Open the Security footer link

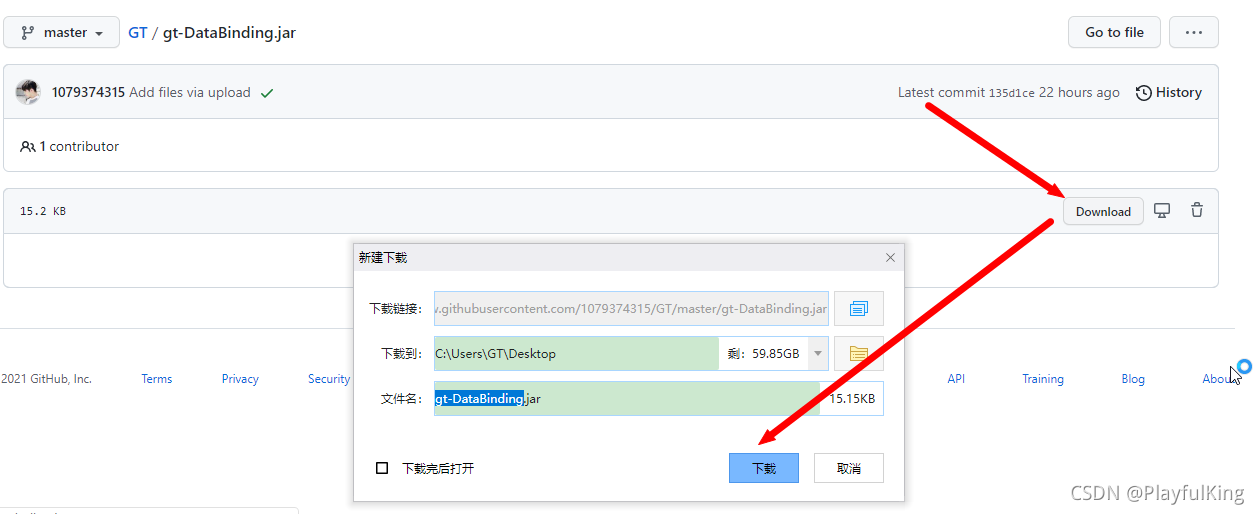click(329, 379)
